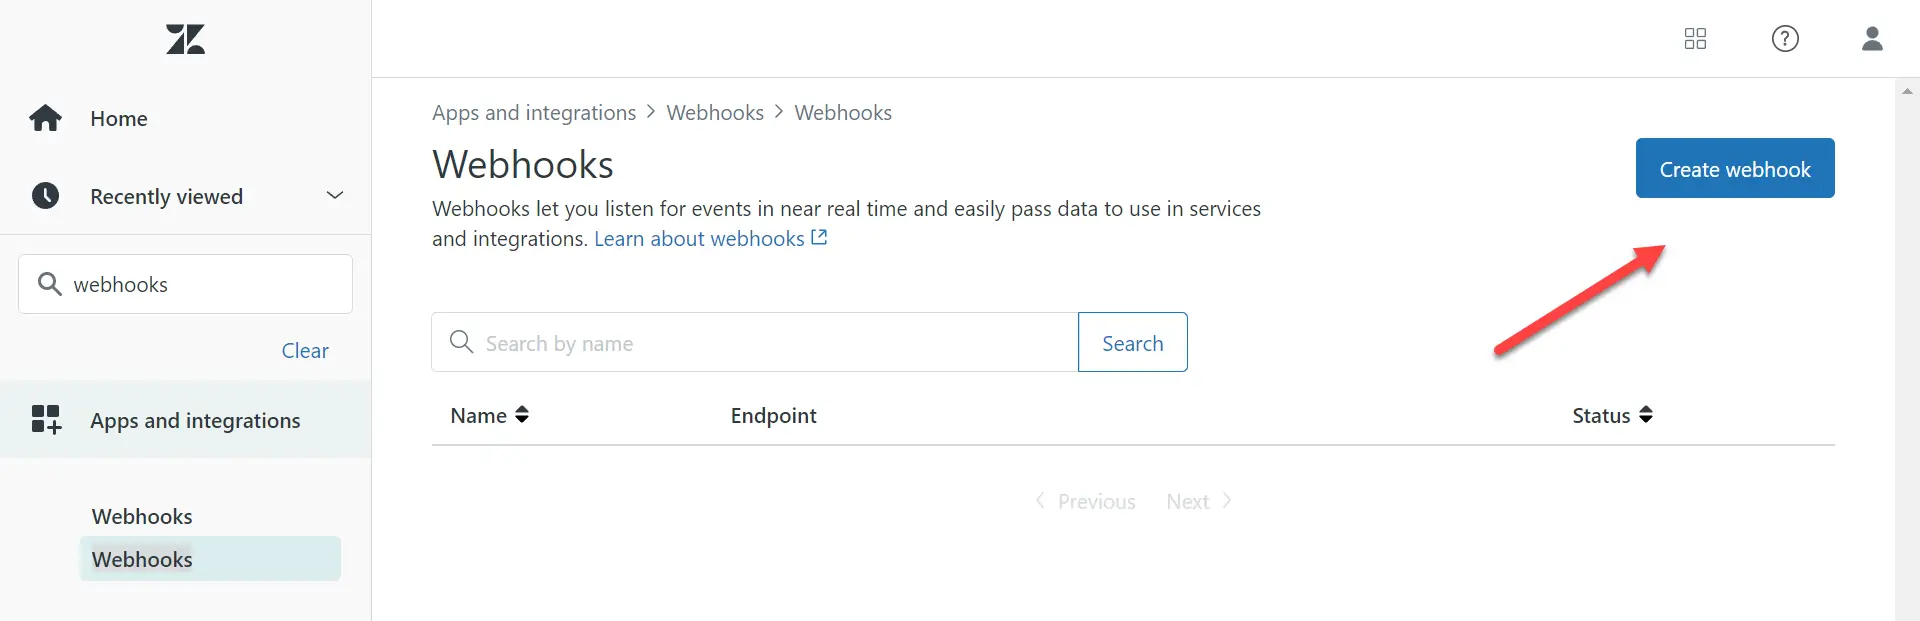Open the Home page via the house icon

pyautogui.click(x=45, y=117)
